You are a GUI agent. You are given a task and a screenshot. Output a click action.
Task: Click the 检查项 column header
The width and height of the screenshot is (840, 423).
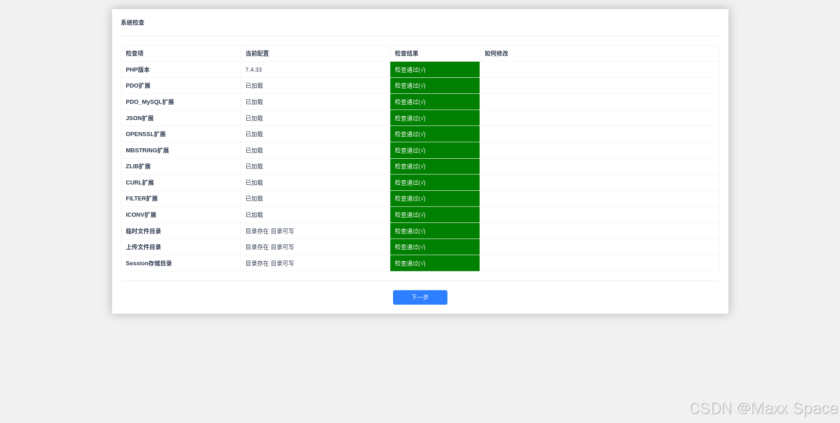(x=134, y=54)
